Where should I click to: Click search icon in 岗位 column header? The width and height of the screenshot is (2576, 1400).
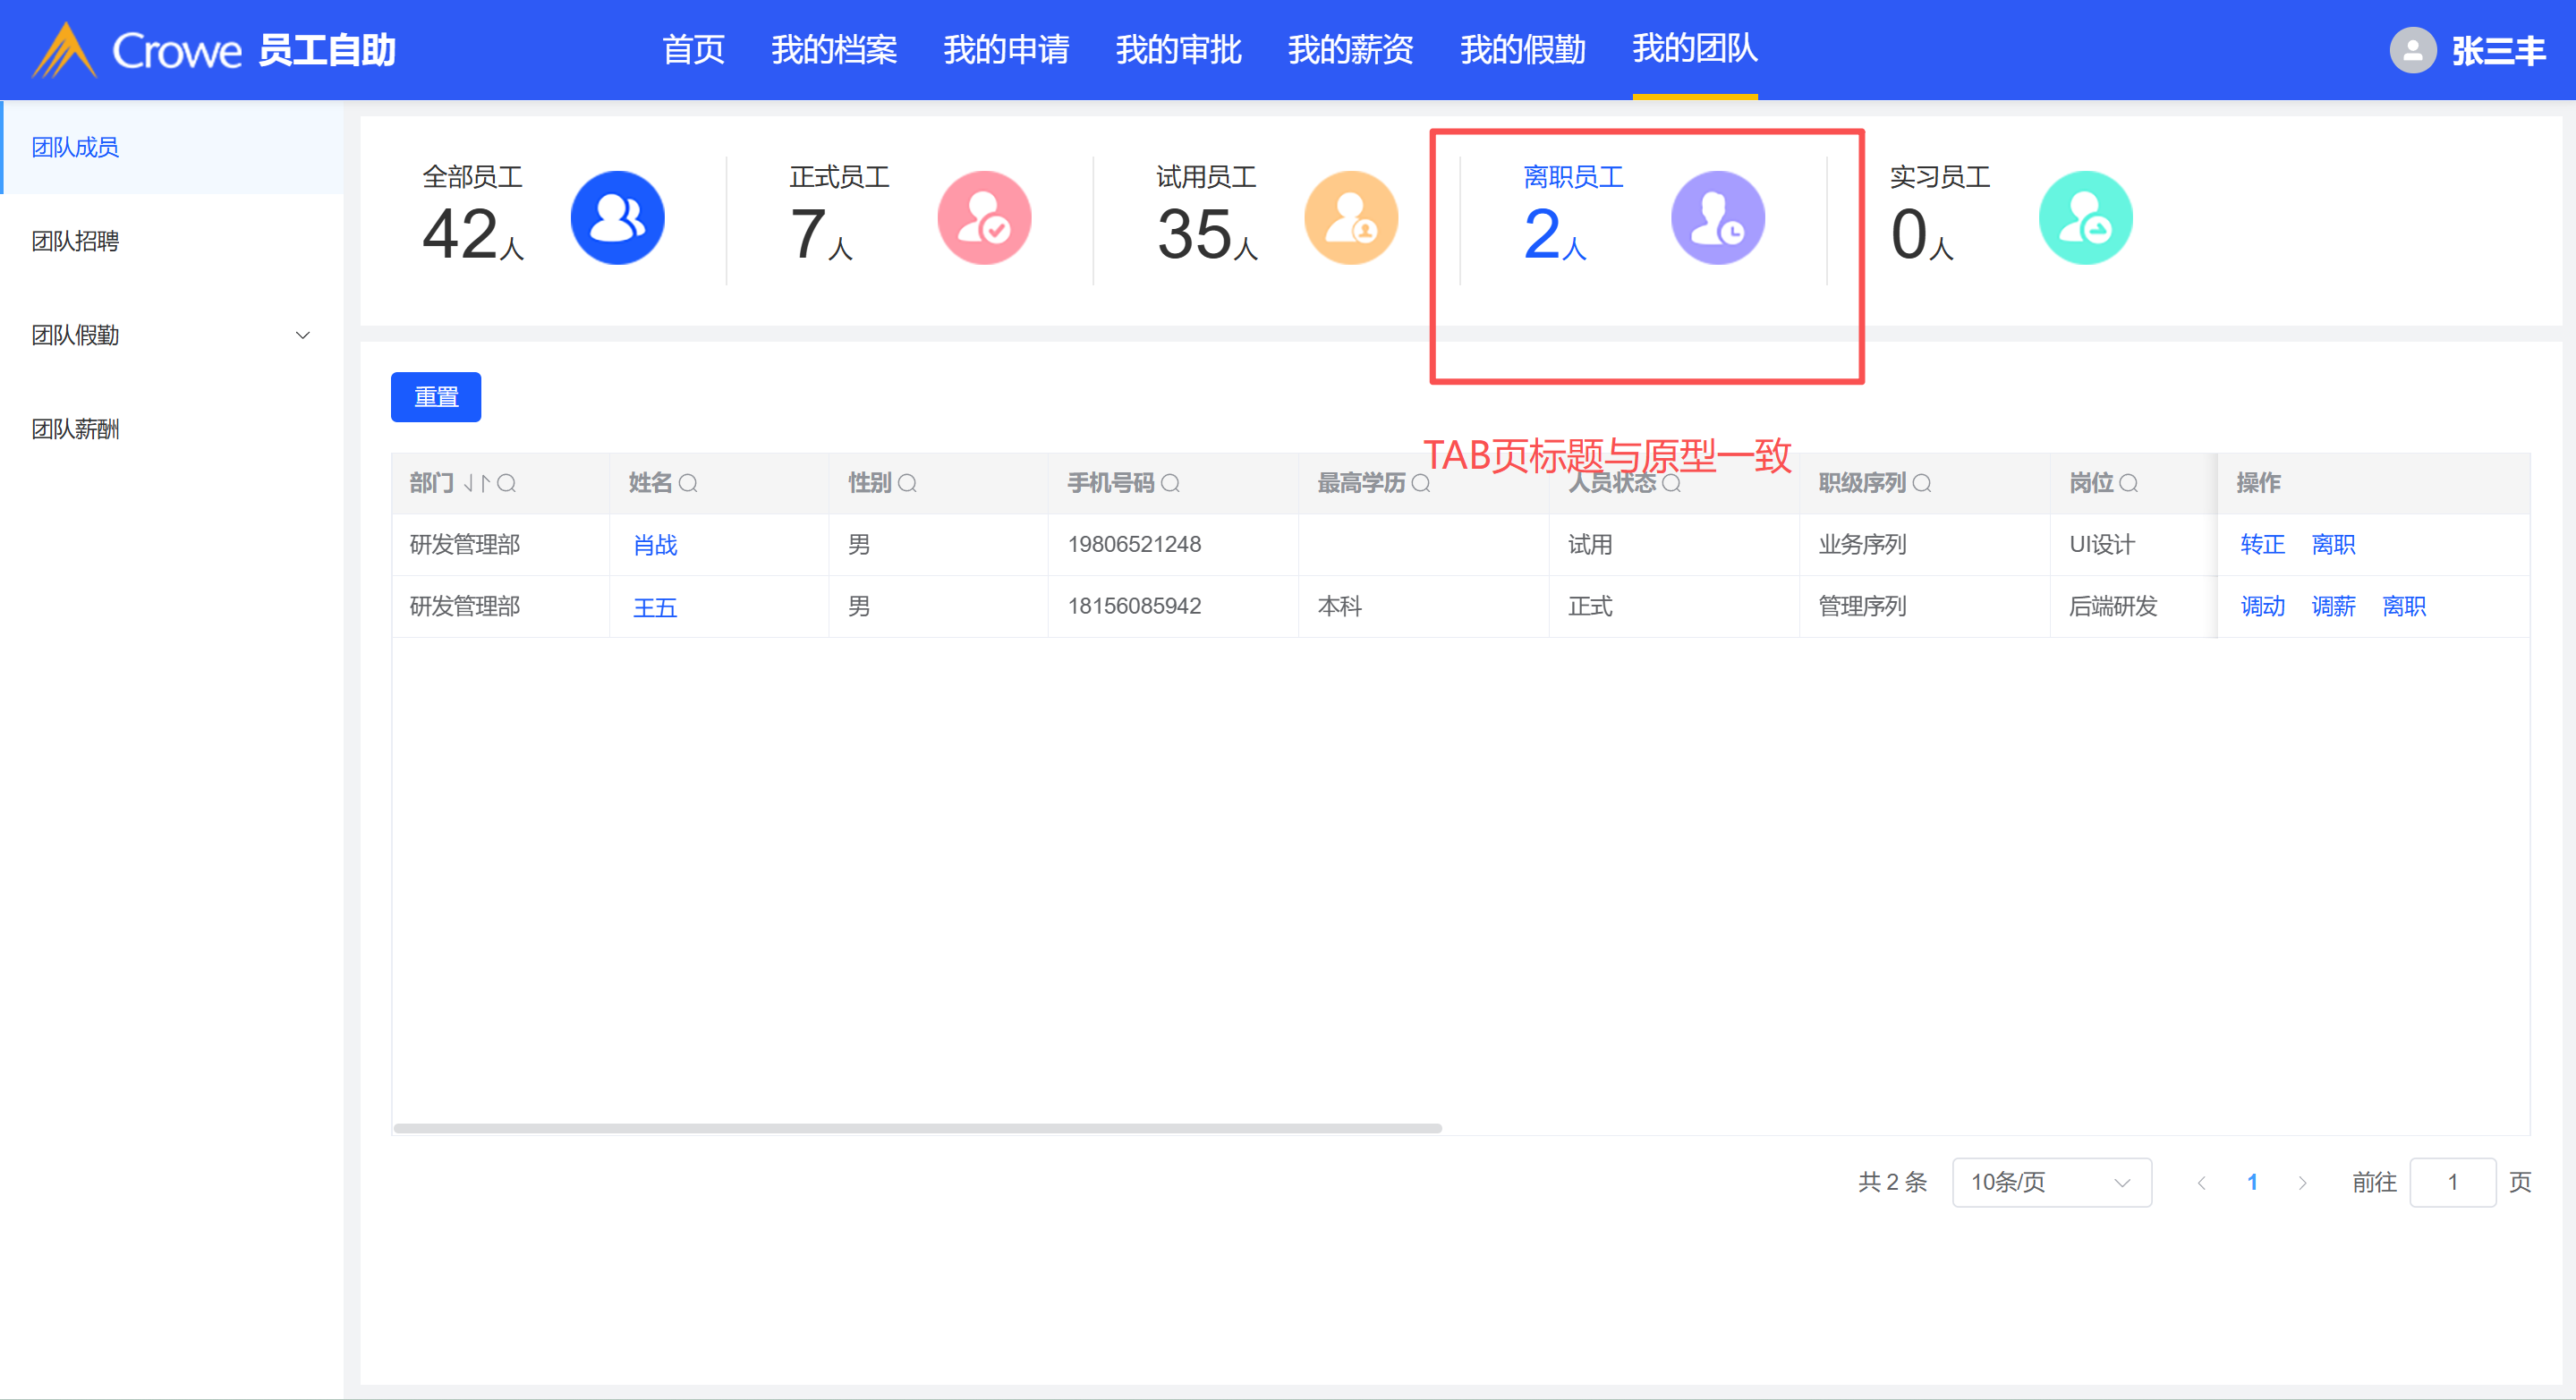tap(2128, 484)
